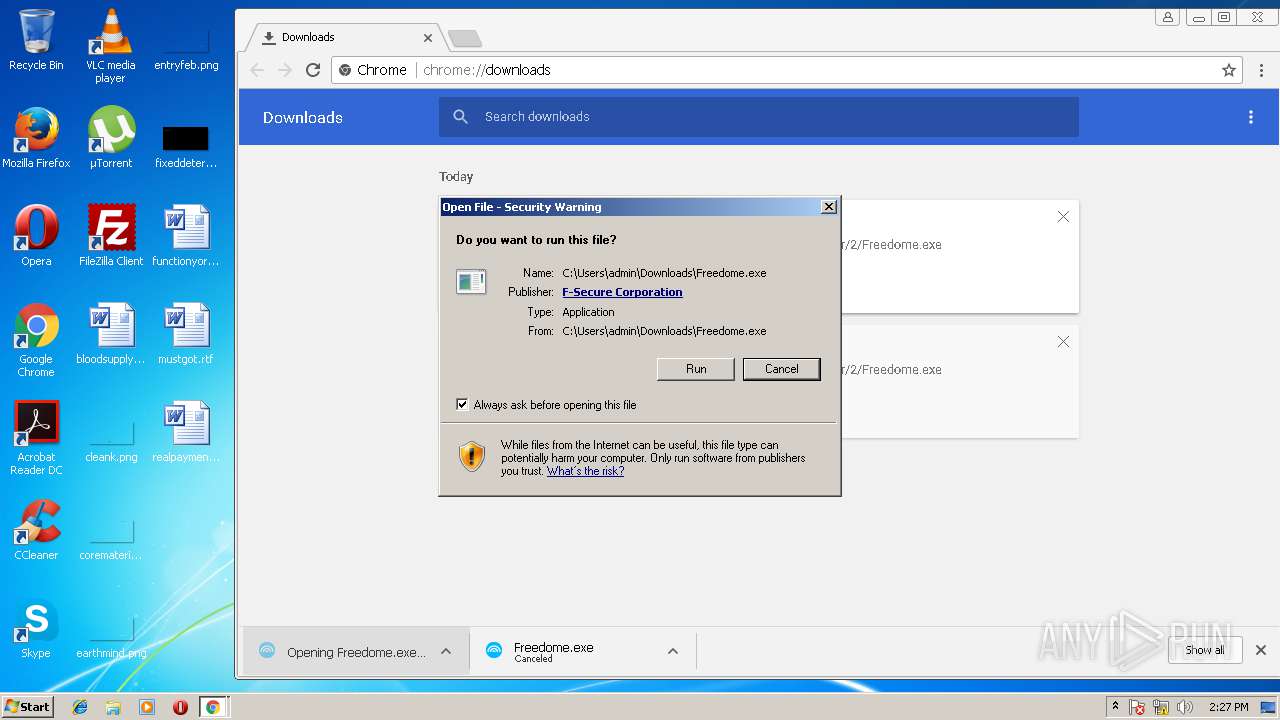Click the volume speaker tray icon
This screenshot has width=1280, height=720.
[x=1185, y=707]
